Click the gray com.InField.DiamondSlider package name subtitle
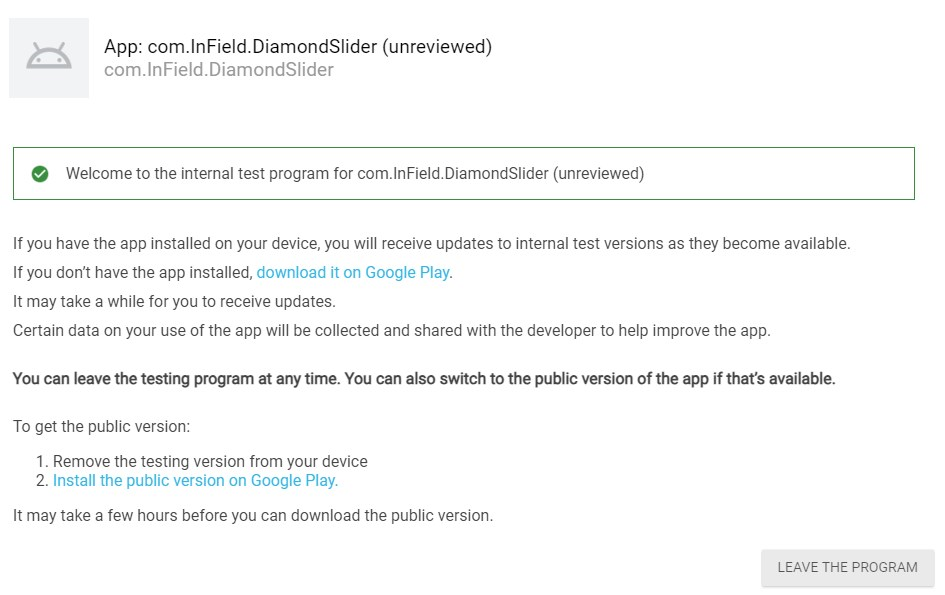The image size is (945, 595). [x=218, y=70]
